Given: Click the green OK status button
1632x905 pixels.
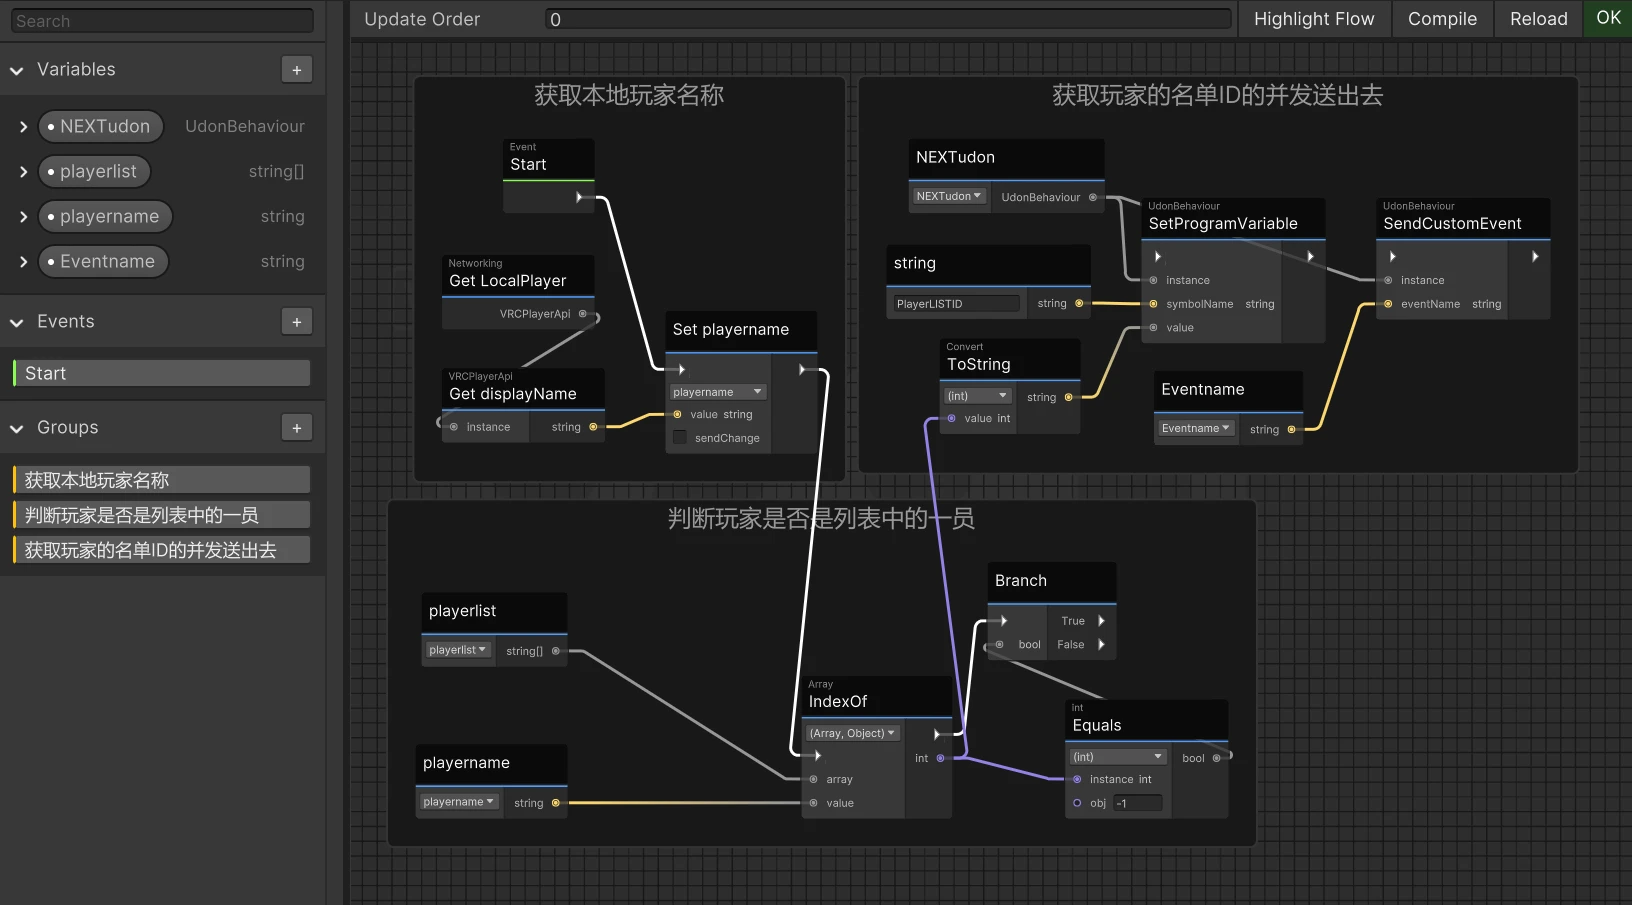Looking at the screenshot, I should [x=1608, y=18].
